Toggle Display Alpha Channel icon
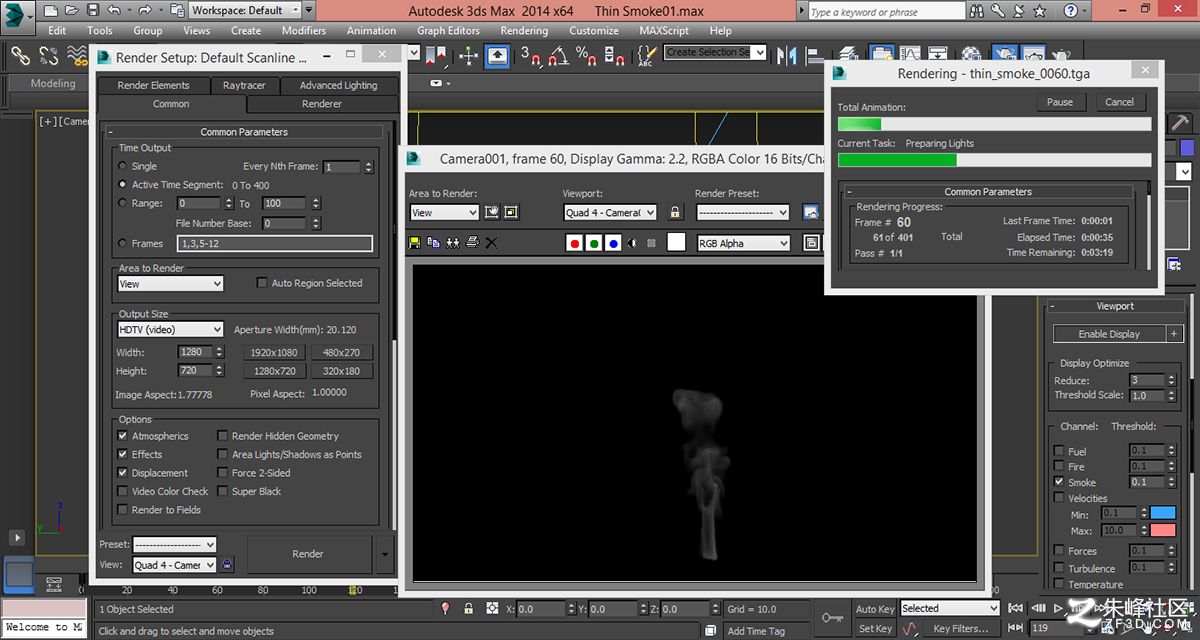Image resolution: width=1200 pixels, height=640 pixels. (x=632, y=243)
